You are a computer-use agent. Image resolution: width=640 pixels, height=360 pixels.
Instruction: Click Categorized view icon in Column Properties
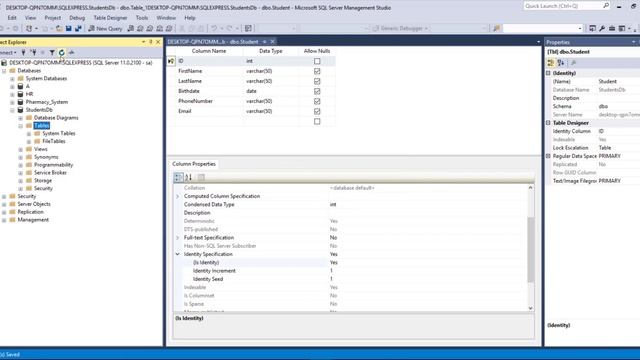[x=178, y=177]
